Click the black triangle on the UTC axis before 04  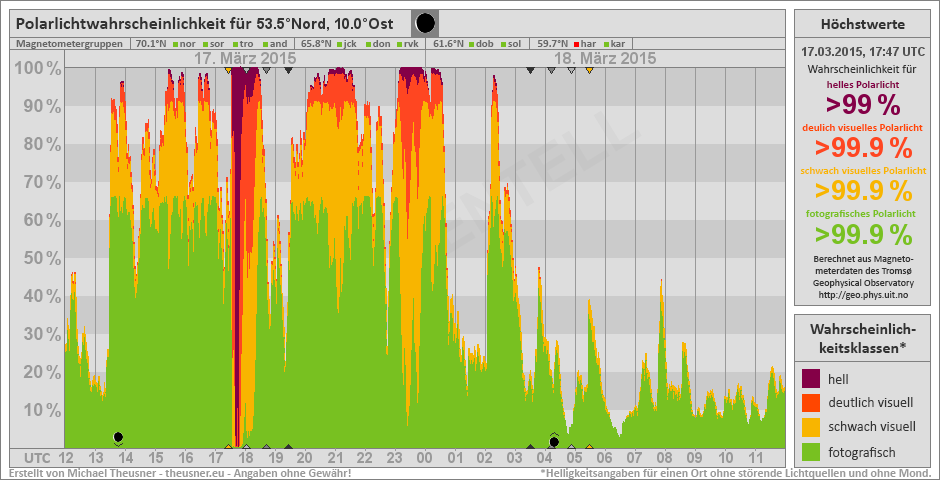(x=530, y=446)
